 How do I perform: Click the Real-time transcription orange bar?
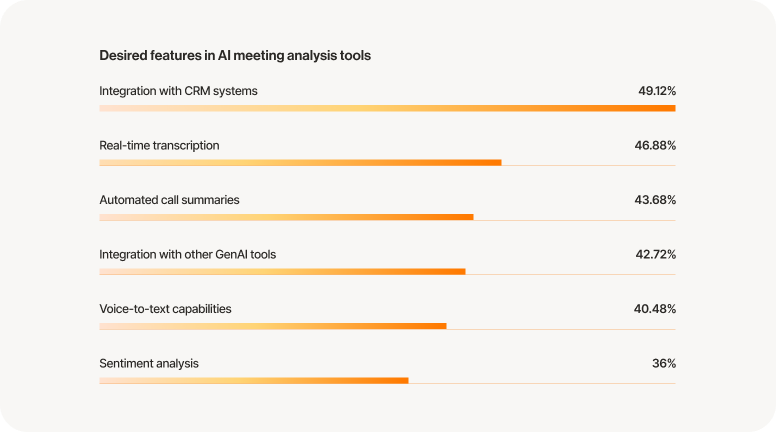coord(300,162)
